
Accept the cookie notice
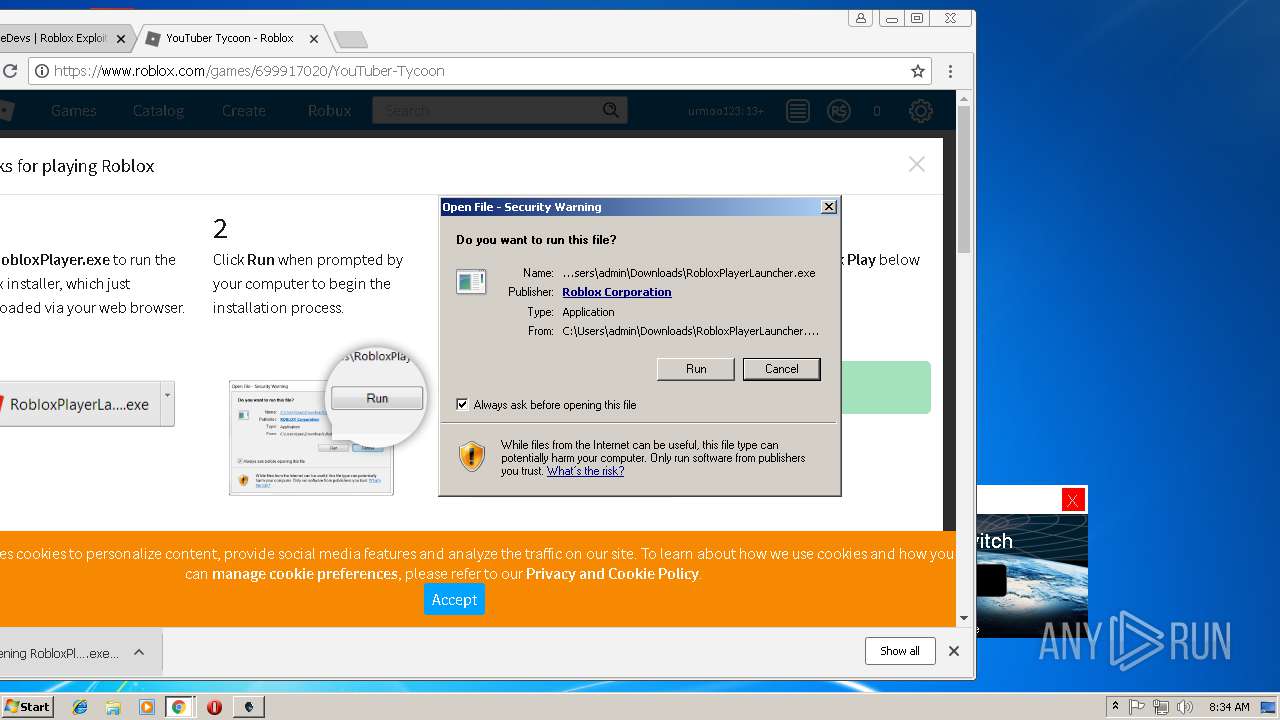454,599
